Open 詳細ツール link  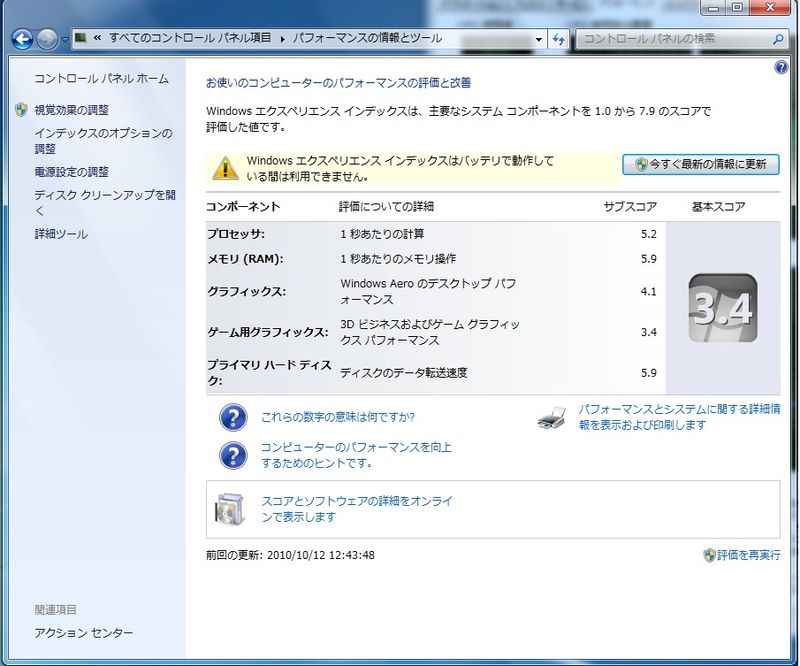[61, 234]
